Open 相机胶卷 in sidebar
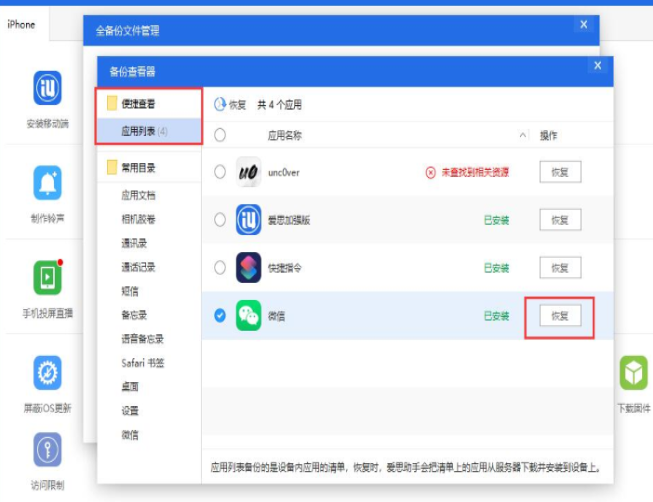The height and width of the screenshot is (502, 653). [138, 219]
